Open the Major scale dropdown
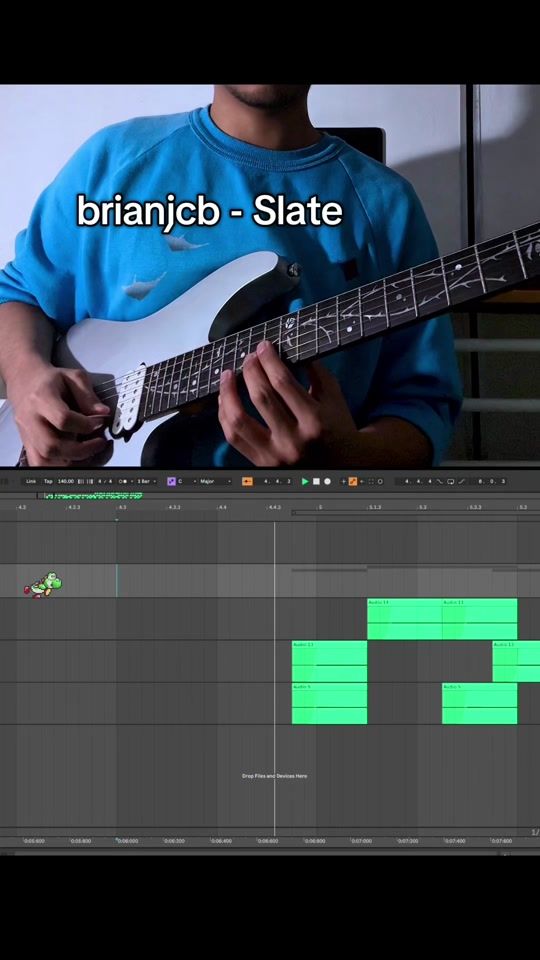The height and width of the screenshot is (960, 540). [x=215, y=481]
